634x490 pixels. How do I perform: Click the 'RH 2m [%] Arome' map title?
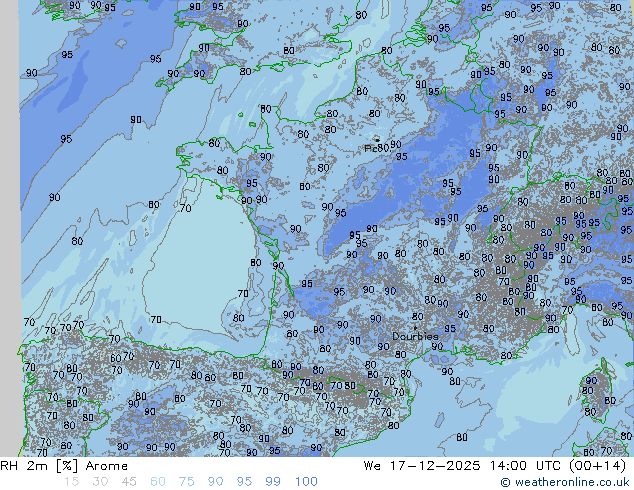64,466
